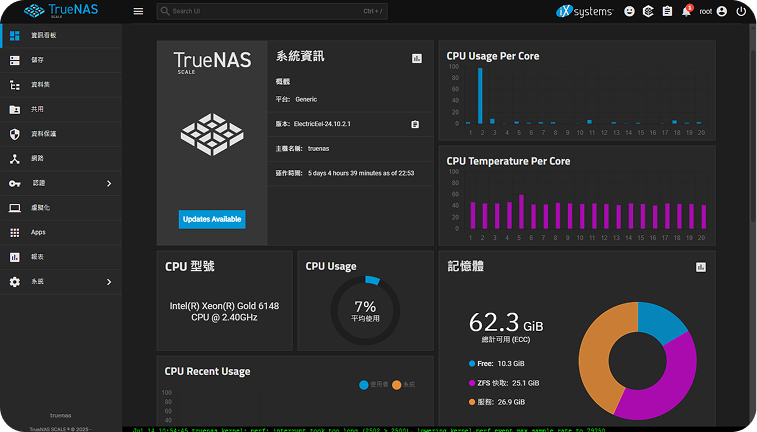The height and width of the screenshot is (432, 757).
Task: Open Apps from the sidebar
Action: [x=38, y=232]
